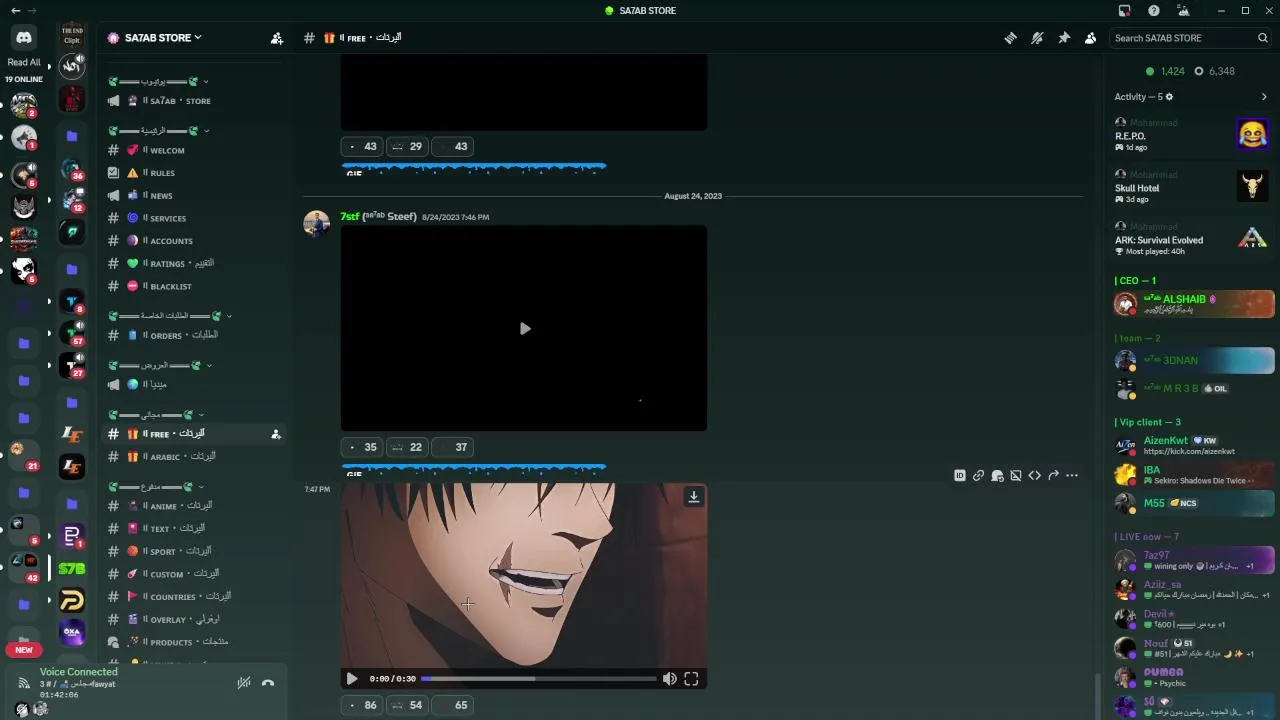Collapse category above WELCOM channel
1280x720 pixels.
158,131
